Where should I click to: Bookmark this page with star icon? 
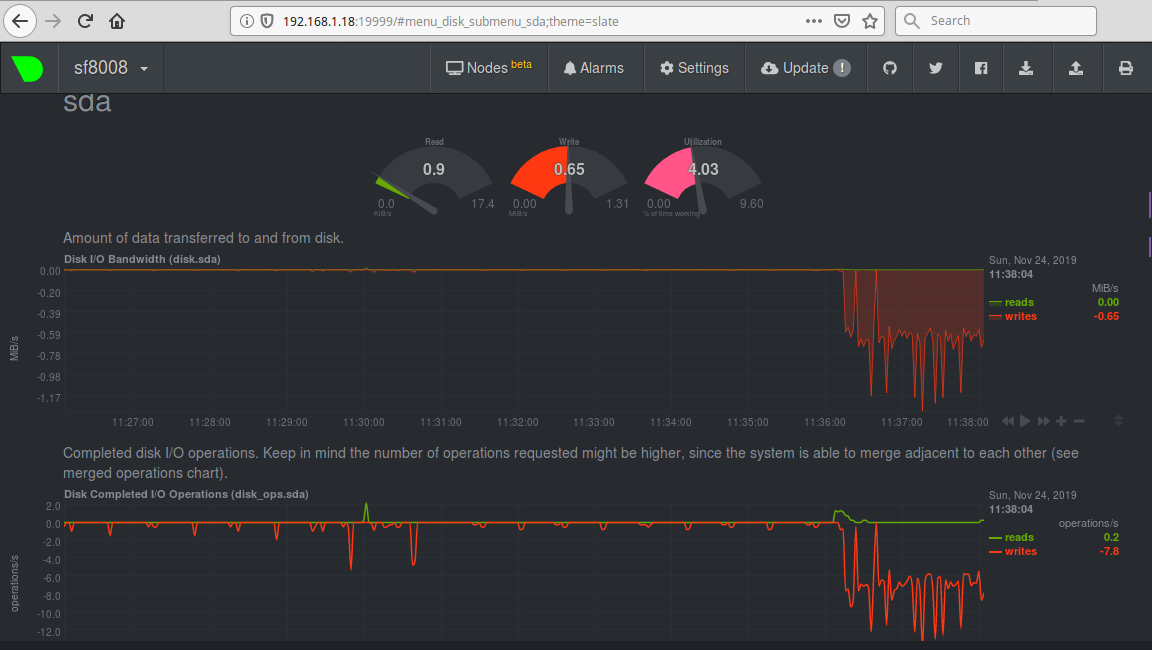pyautogui.click(x=870, y=21)
